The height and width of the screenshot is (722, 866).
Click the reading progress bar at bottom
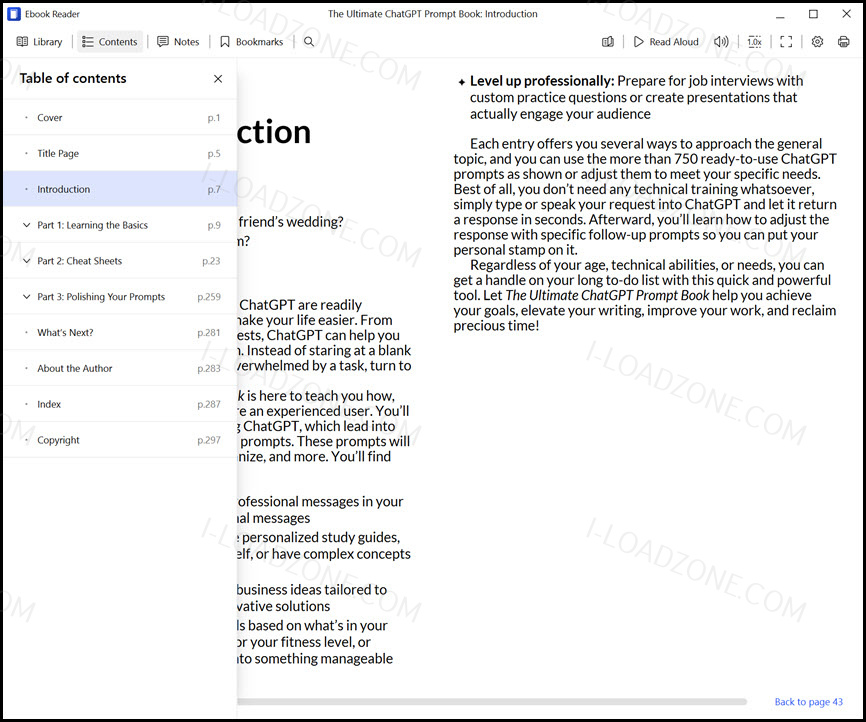click(492, 702)
